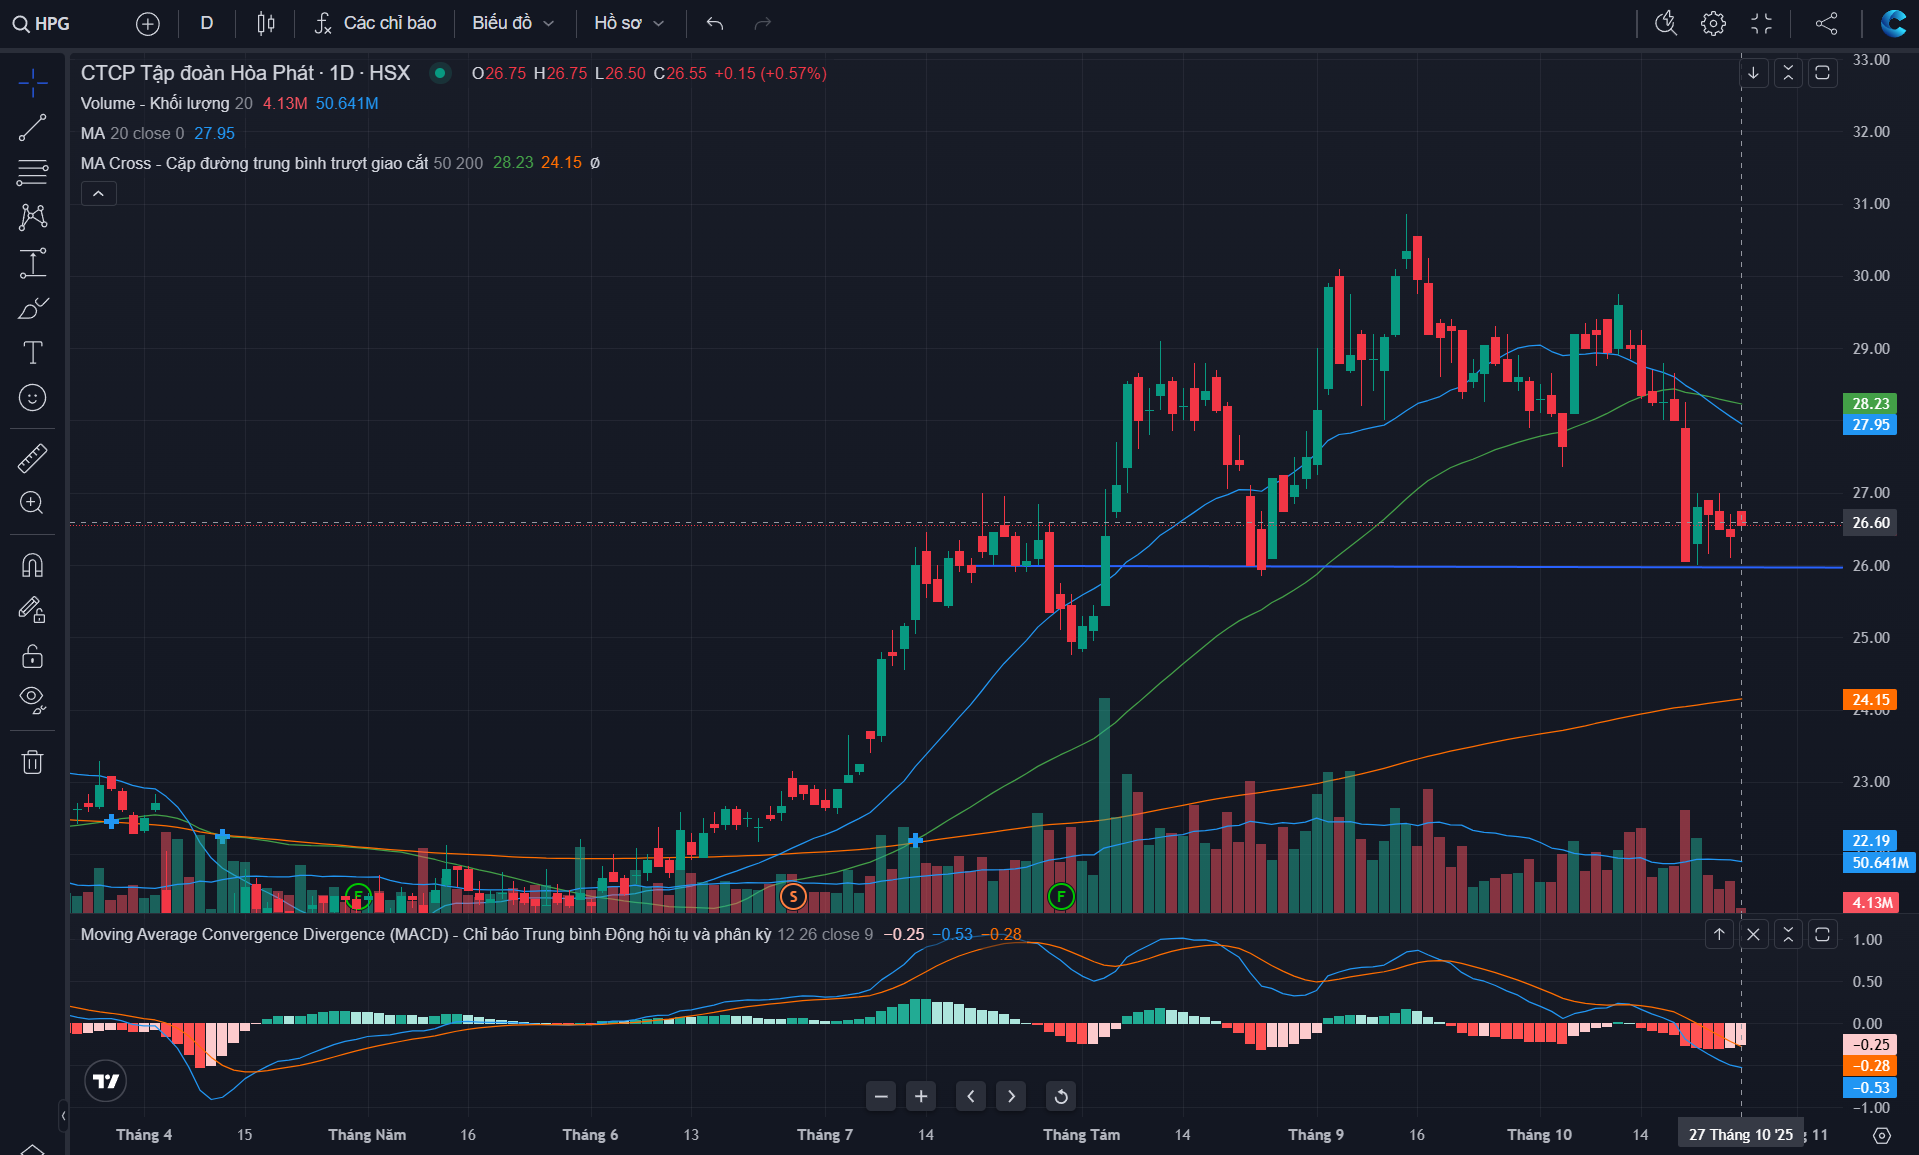Screen dimensions: 1919x1155
Task: Maximize the main price pane
Action: coord(1823,73)
